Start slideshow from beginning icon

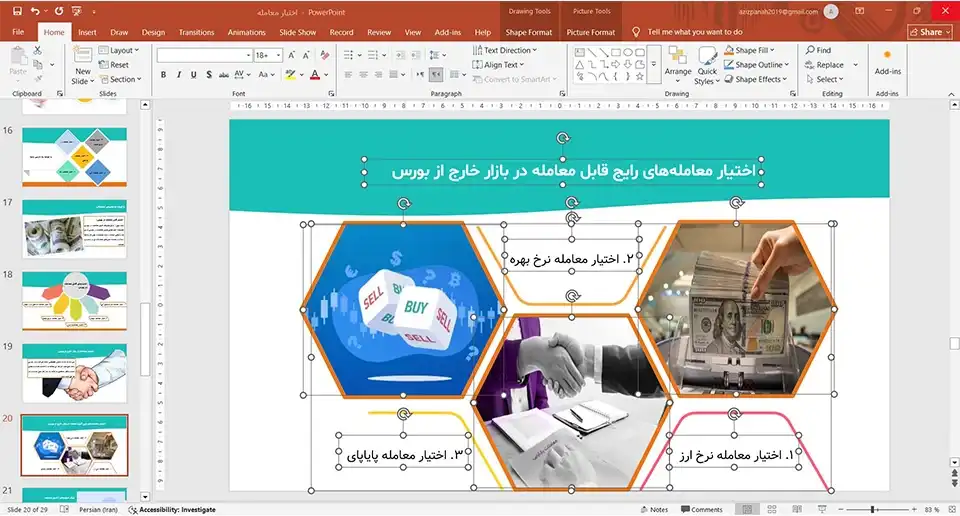(77, 11)
